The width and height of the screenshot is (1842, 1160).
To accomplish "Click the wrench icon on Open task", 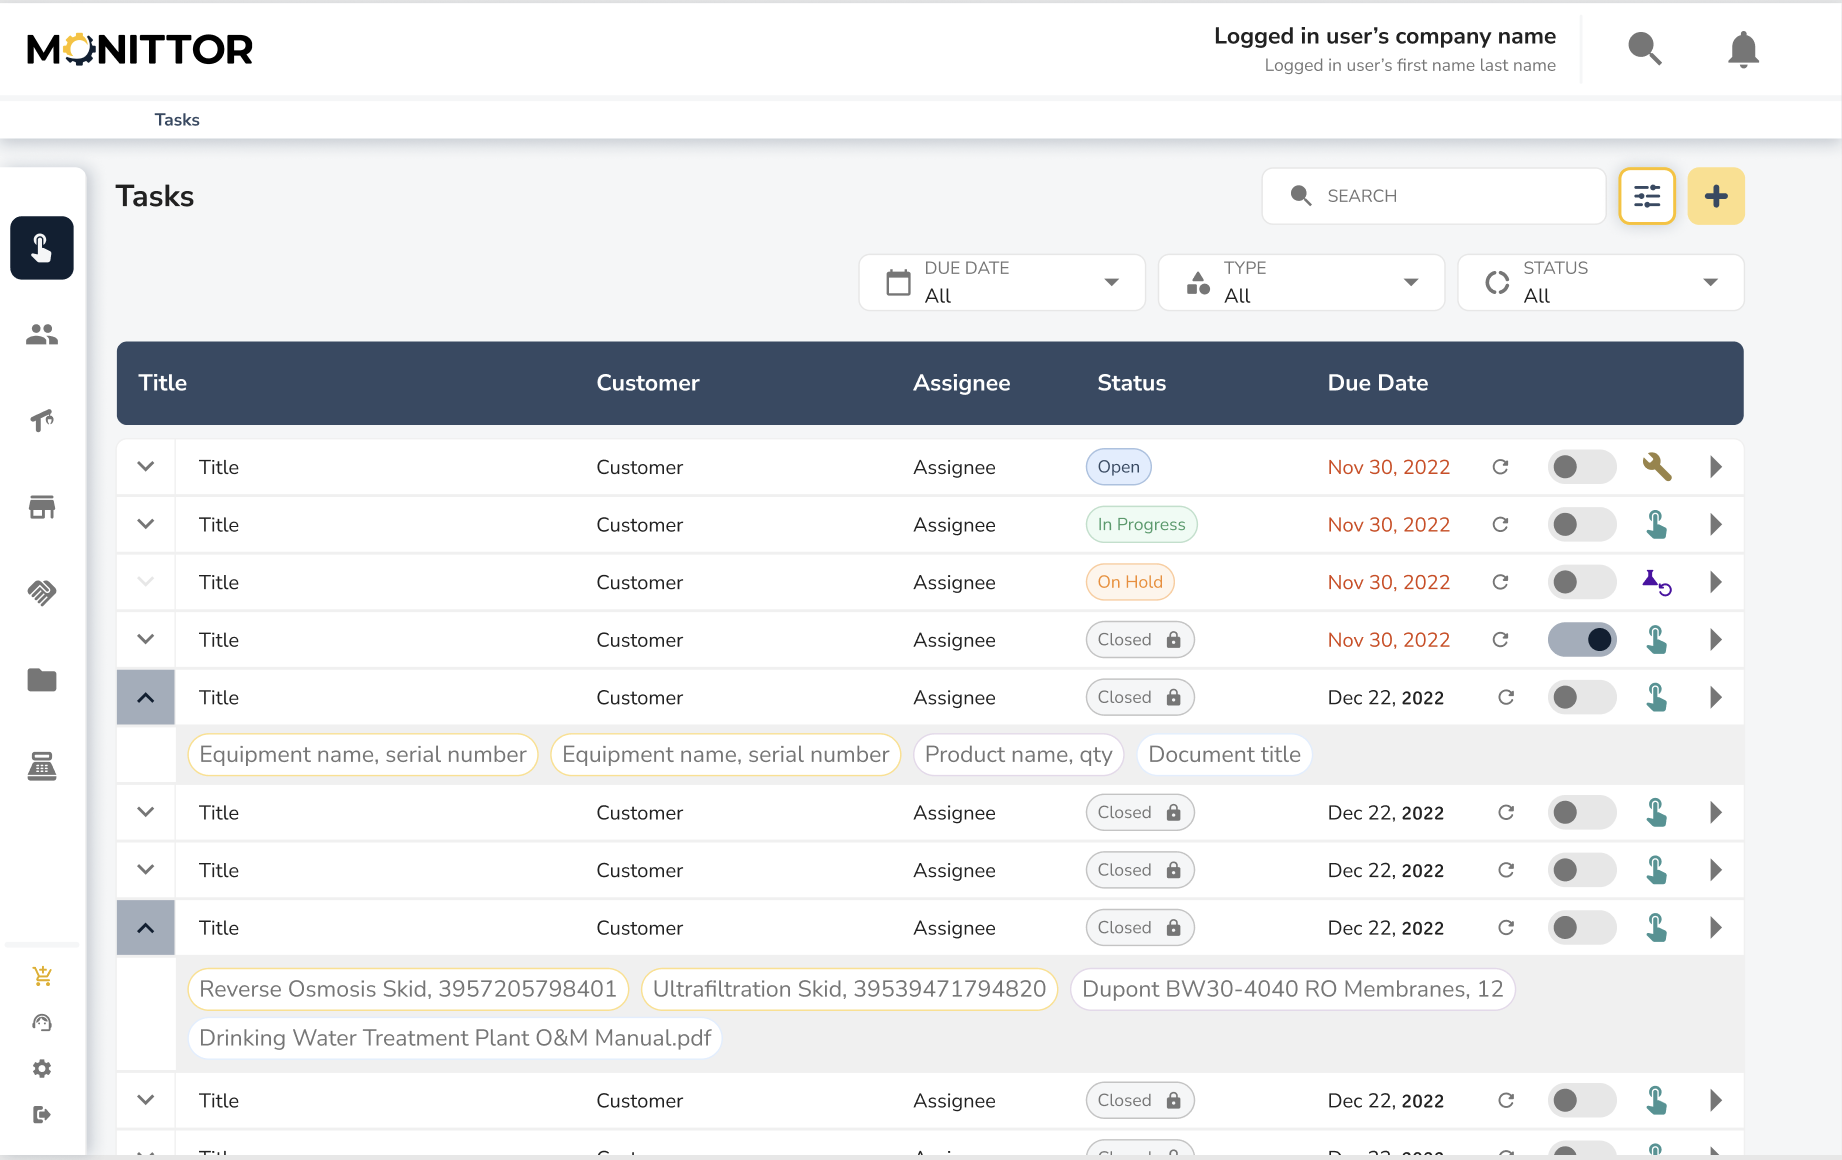I will click(1657, 467).
